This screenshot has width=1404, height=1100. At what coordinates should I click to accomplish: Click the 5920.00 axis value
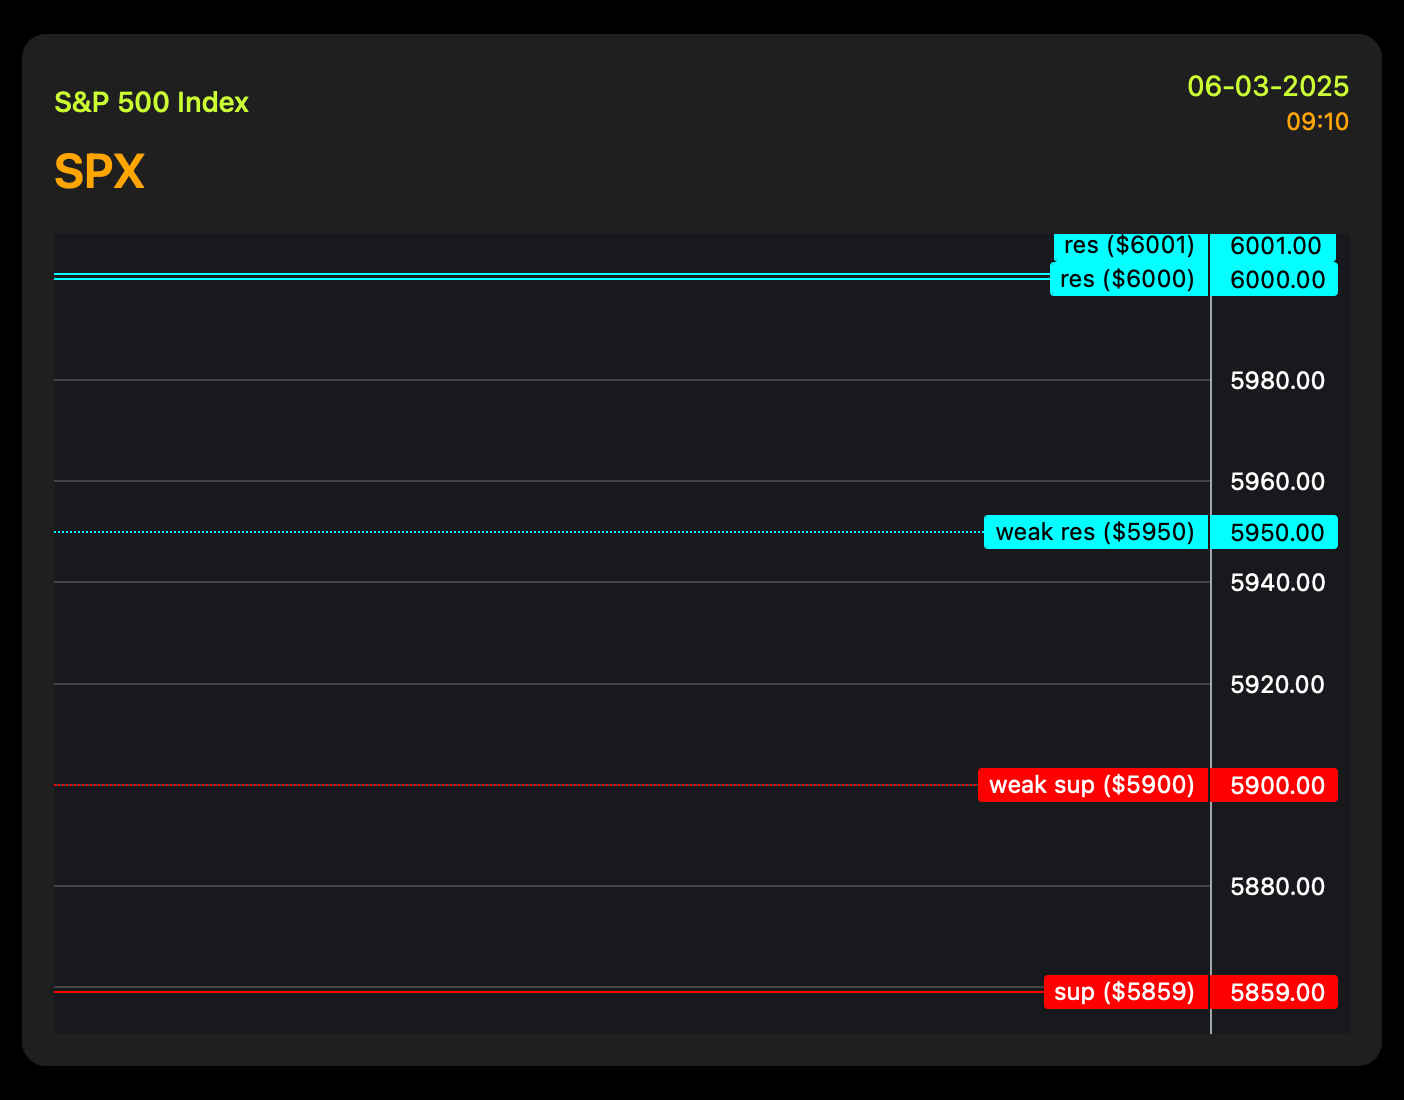1277,684
